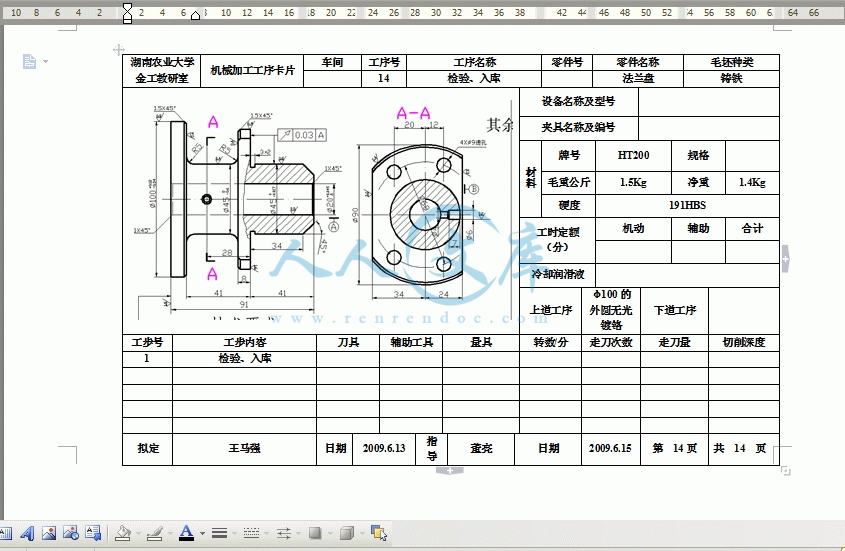Click the 'HT200' material grade cell

click(633, 156)
